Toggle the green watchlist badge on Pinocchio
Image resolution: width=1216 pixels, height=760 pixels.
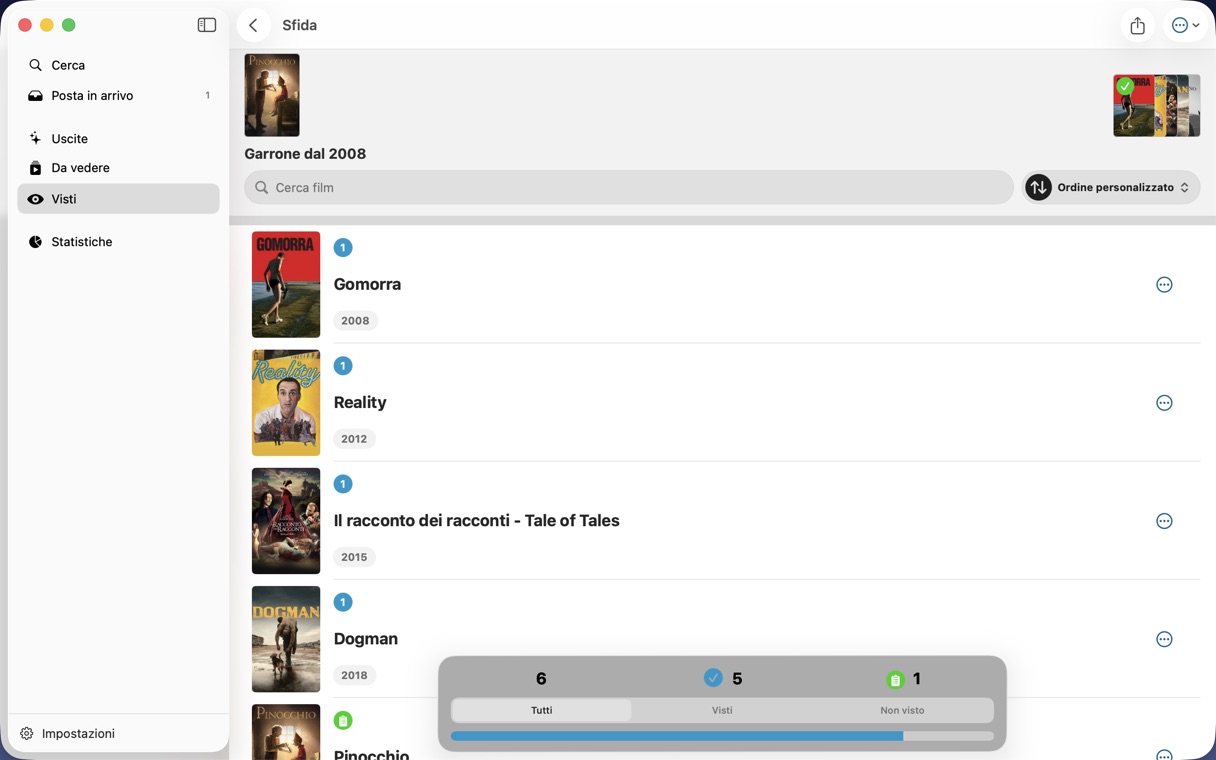pos(343,720)
